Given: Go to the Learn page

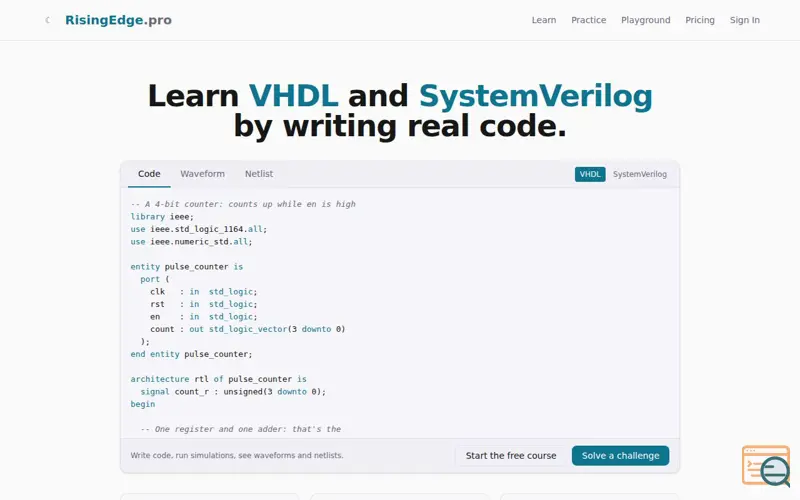Looking at the screenshot, I should click(x=544, y=20).
